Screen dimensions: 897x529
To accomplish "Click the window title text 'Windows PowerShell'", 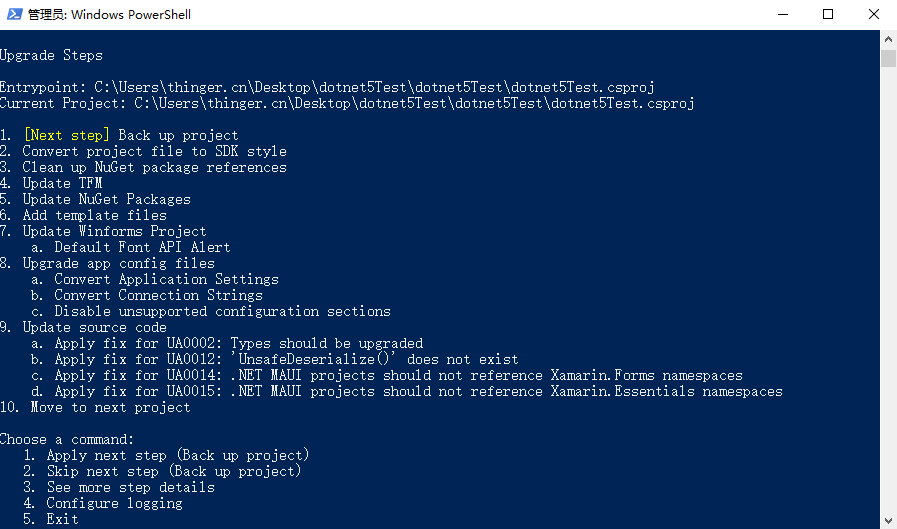I will pos(130,15).
